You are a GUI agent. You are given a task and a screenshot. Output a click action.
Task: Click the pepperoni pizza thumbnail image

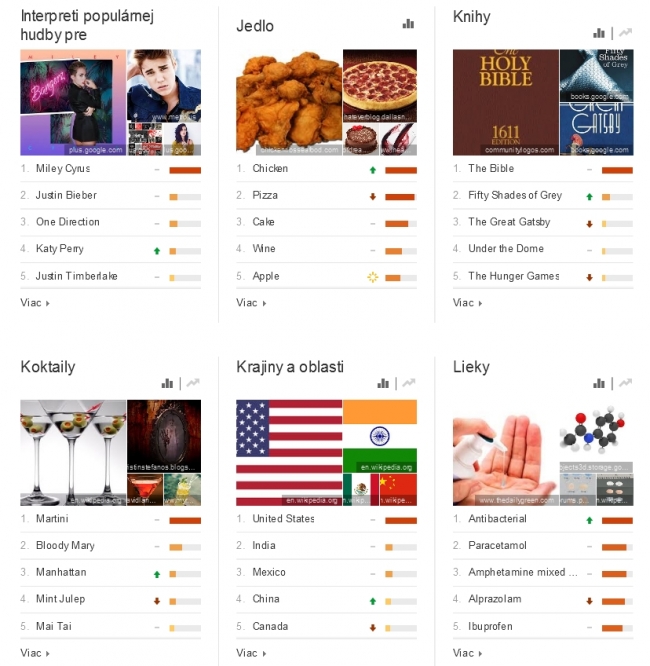pyautogui.click(x=380, y=85)
